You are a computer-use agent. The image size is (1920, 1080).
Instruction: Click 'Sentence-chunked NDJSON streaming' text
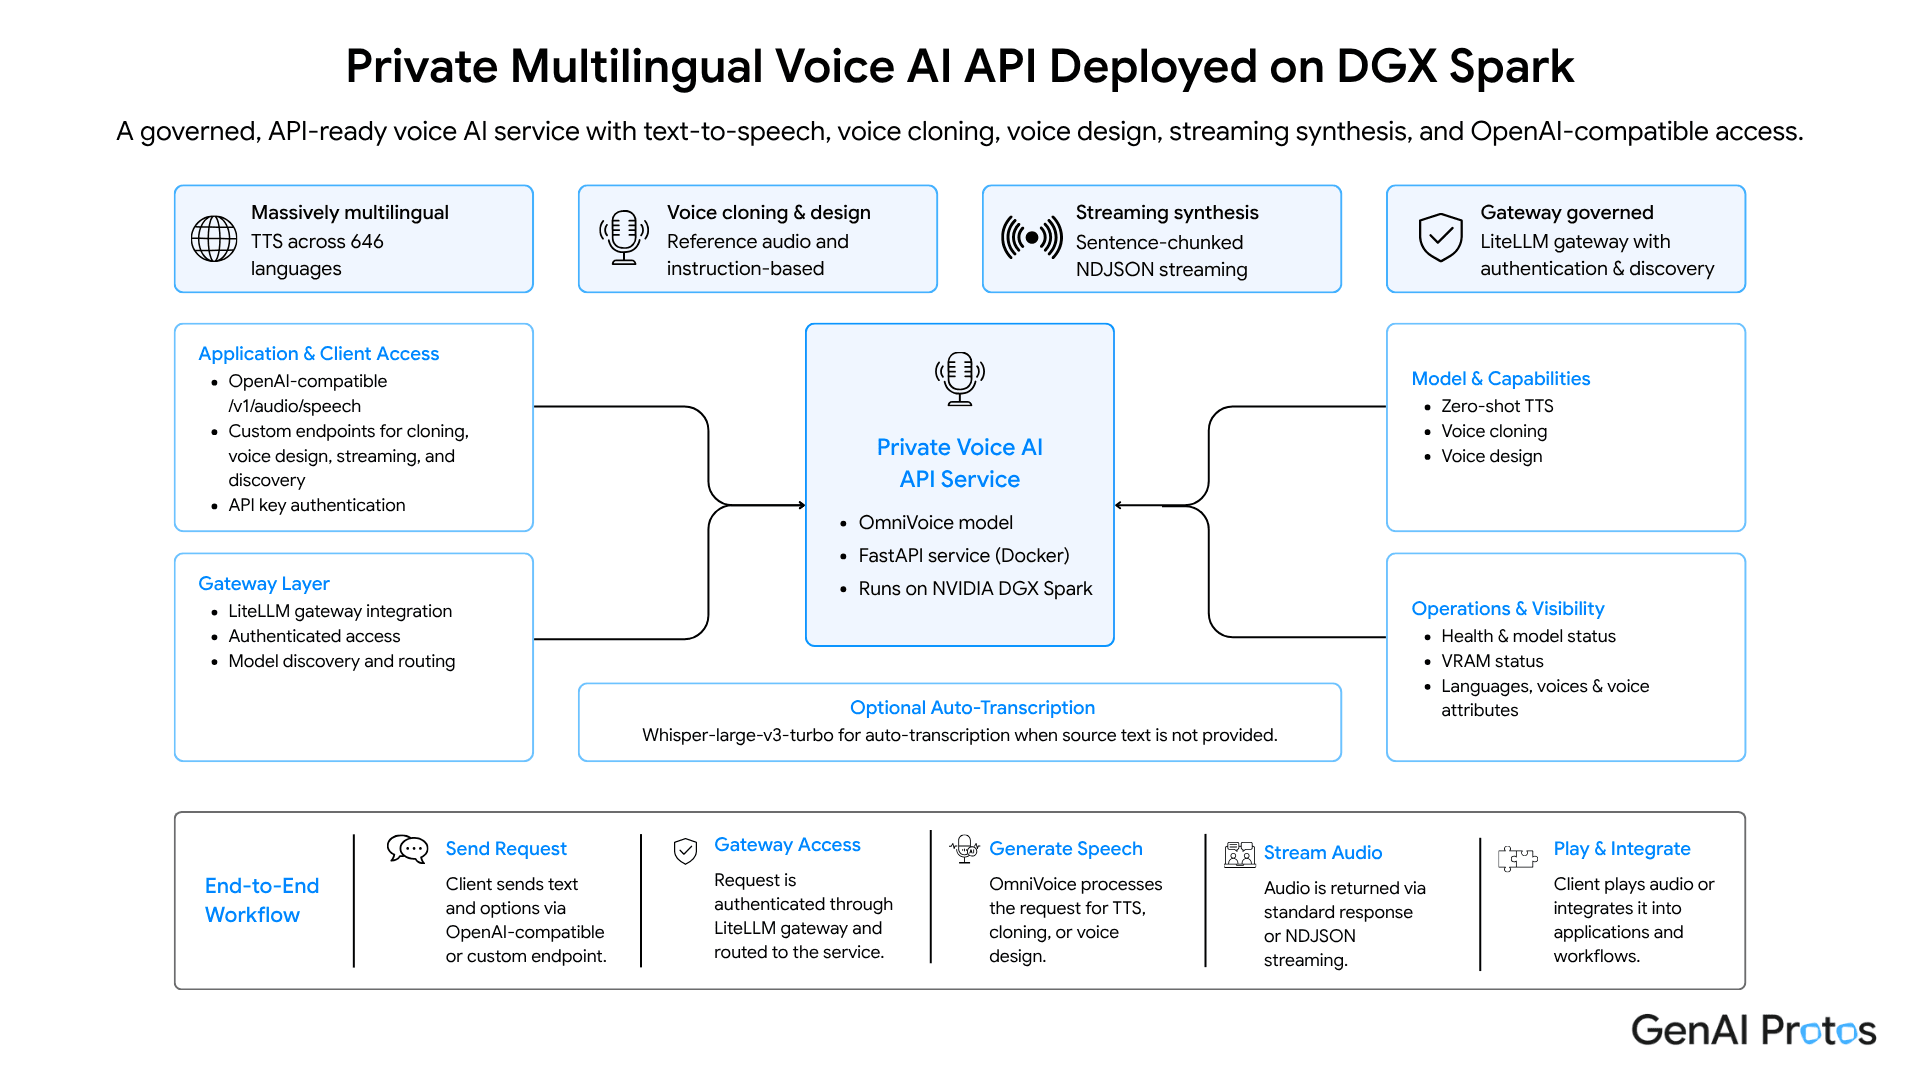coord(1161,256)
